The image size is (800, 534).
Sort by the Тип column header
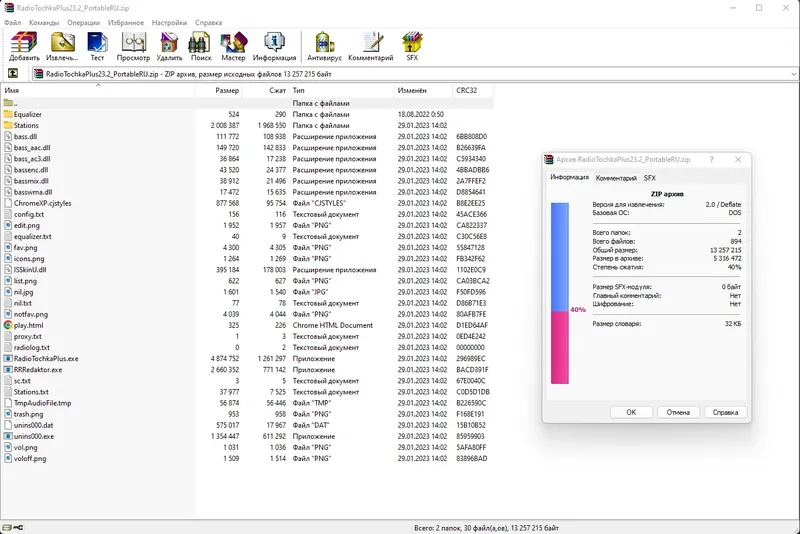pos(341,90)
